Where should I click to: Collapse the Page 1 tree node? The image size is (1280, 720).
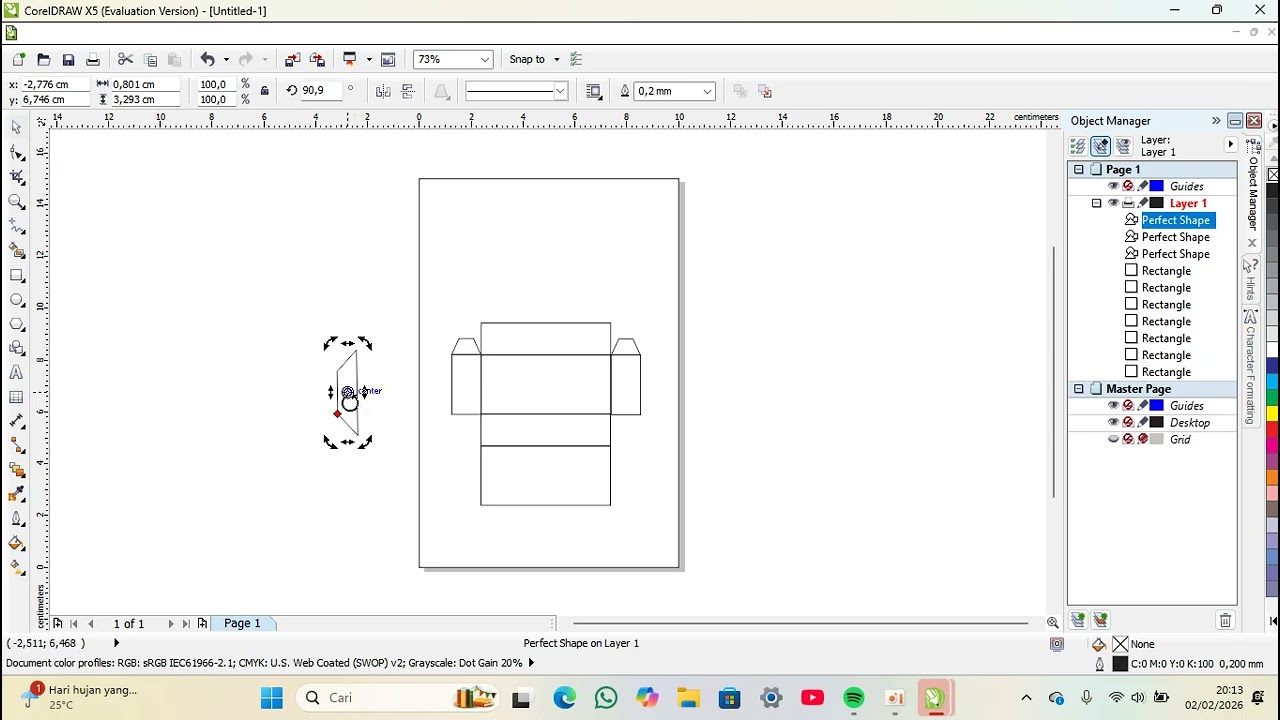tap(1078, 170)
